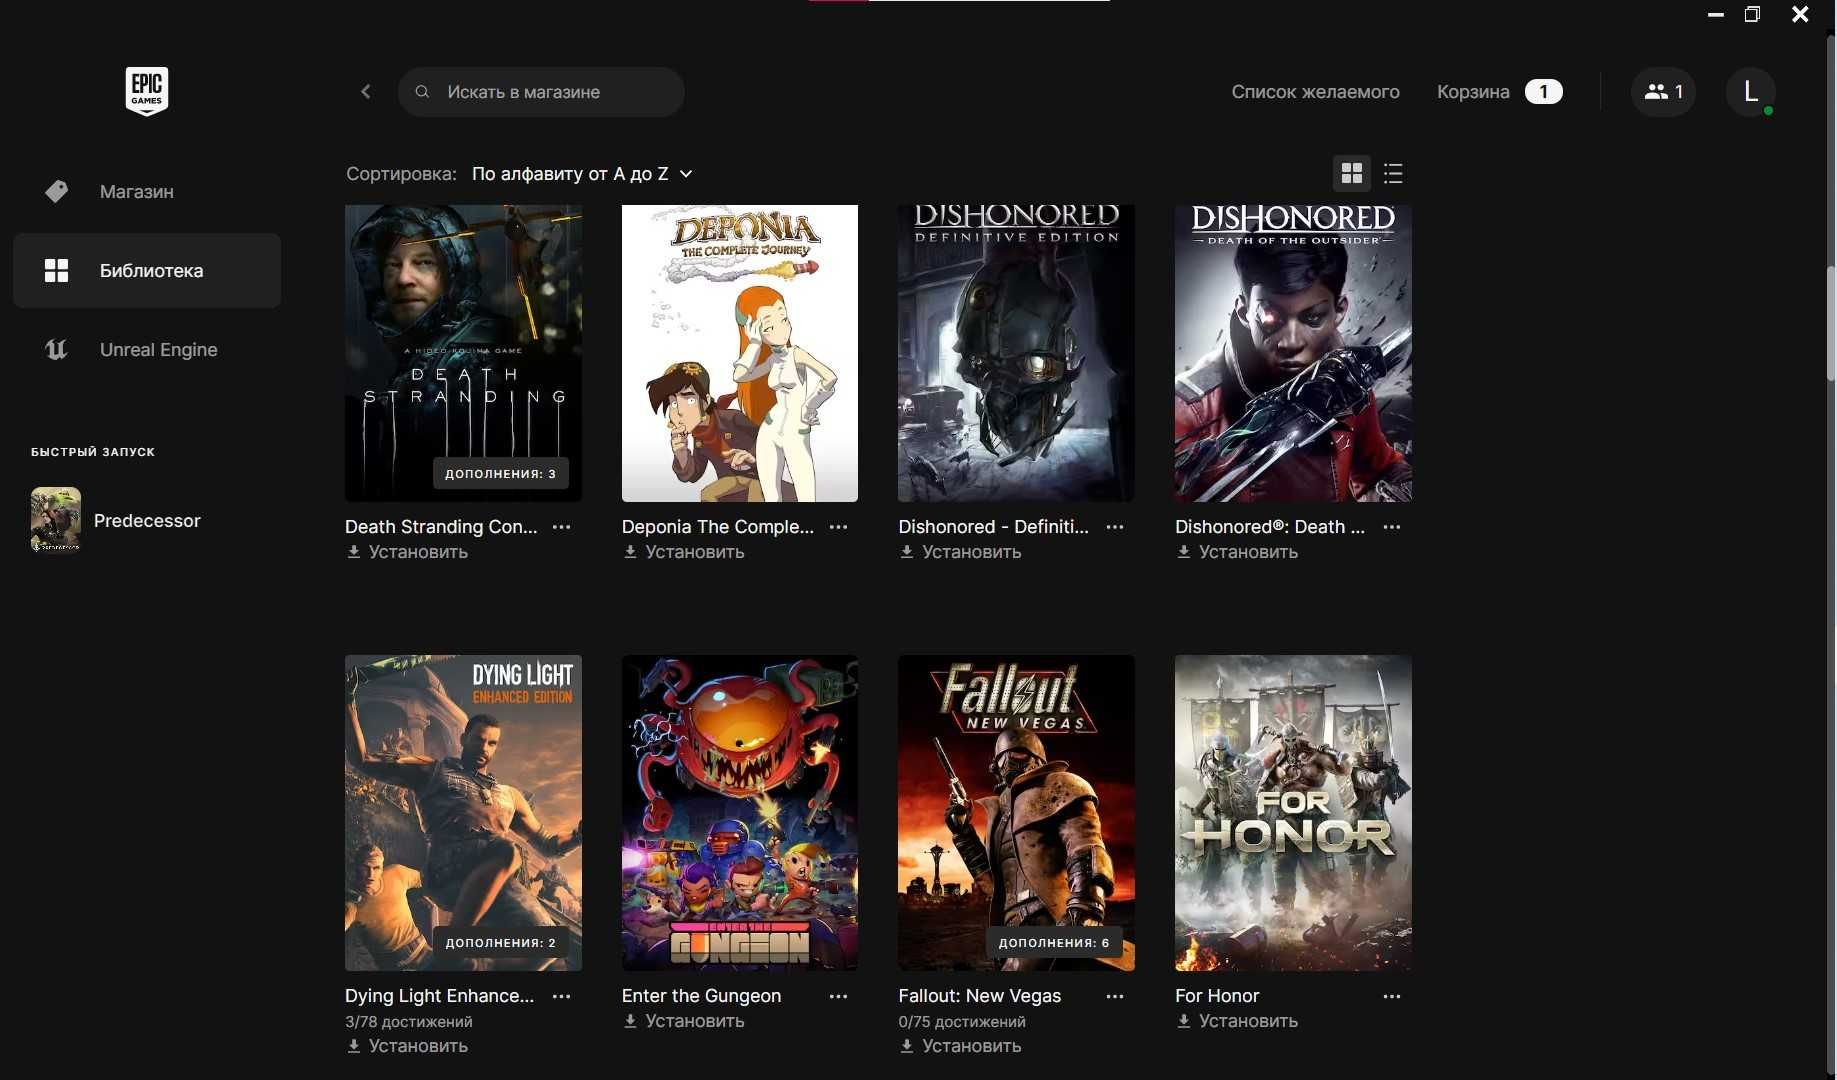Open more options for Deponia The Complete Journey
Viewport: 1837px width, 1080px height.
[838, 527]
